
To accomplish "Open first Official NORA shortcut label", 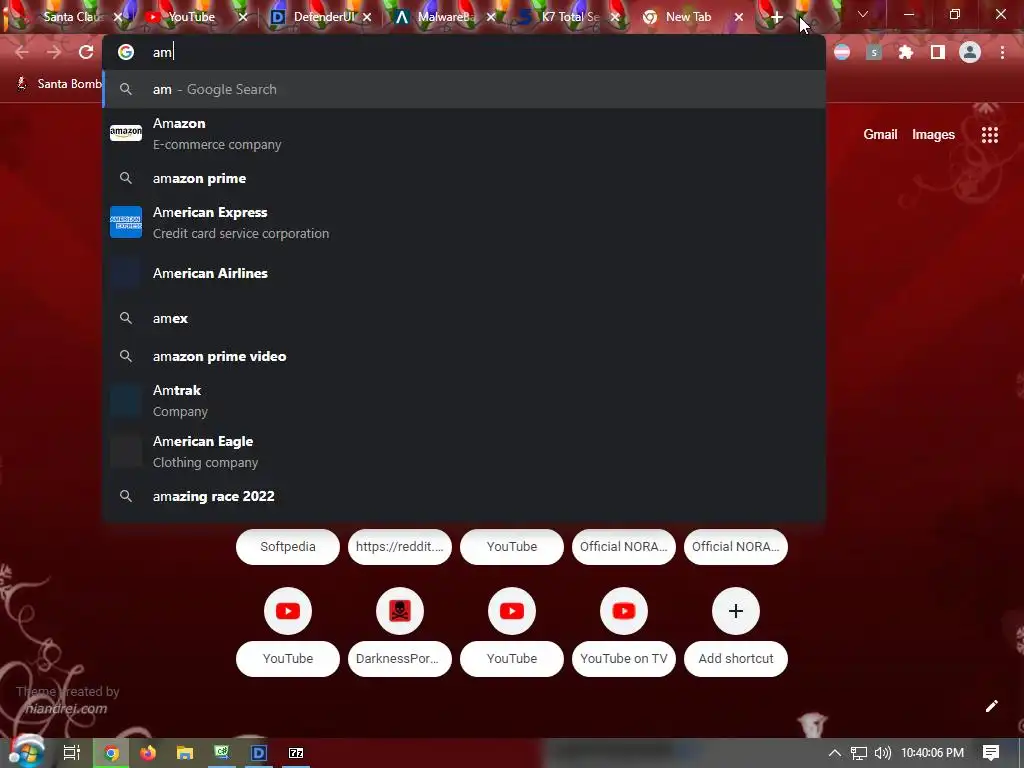I will point(624,547).
